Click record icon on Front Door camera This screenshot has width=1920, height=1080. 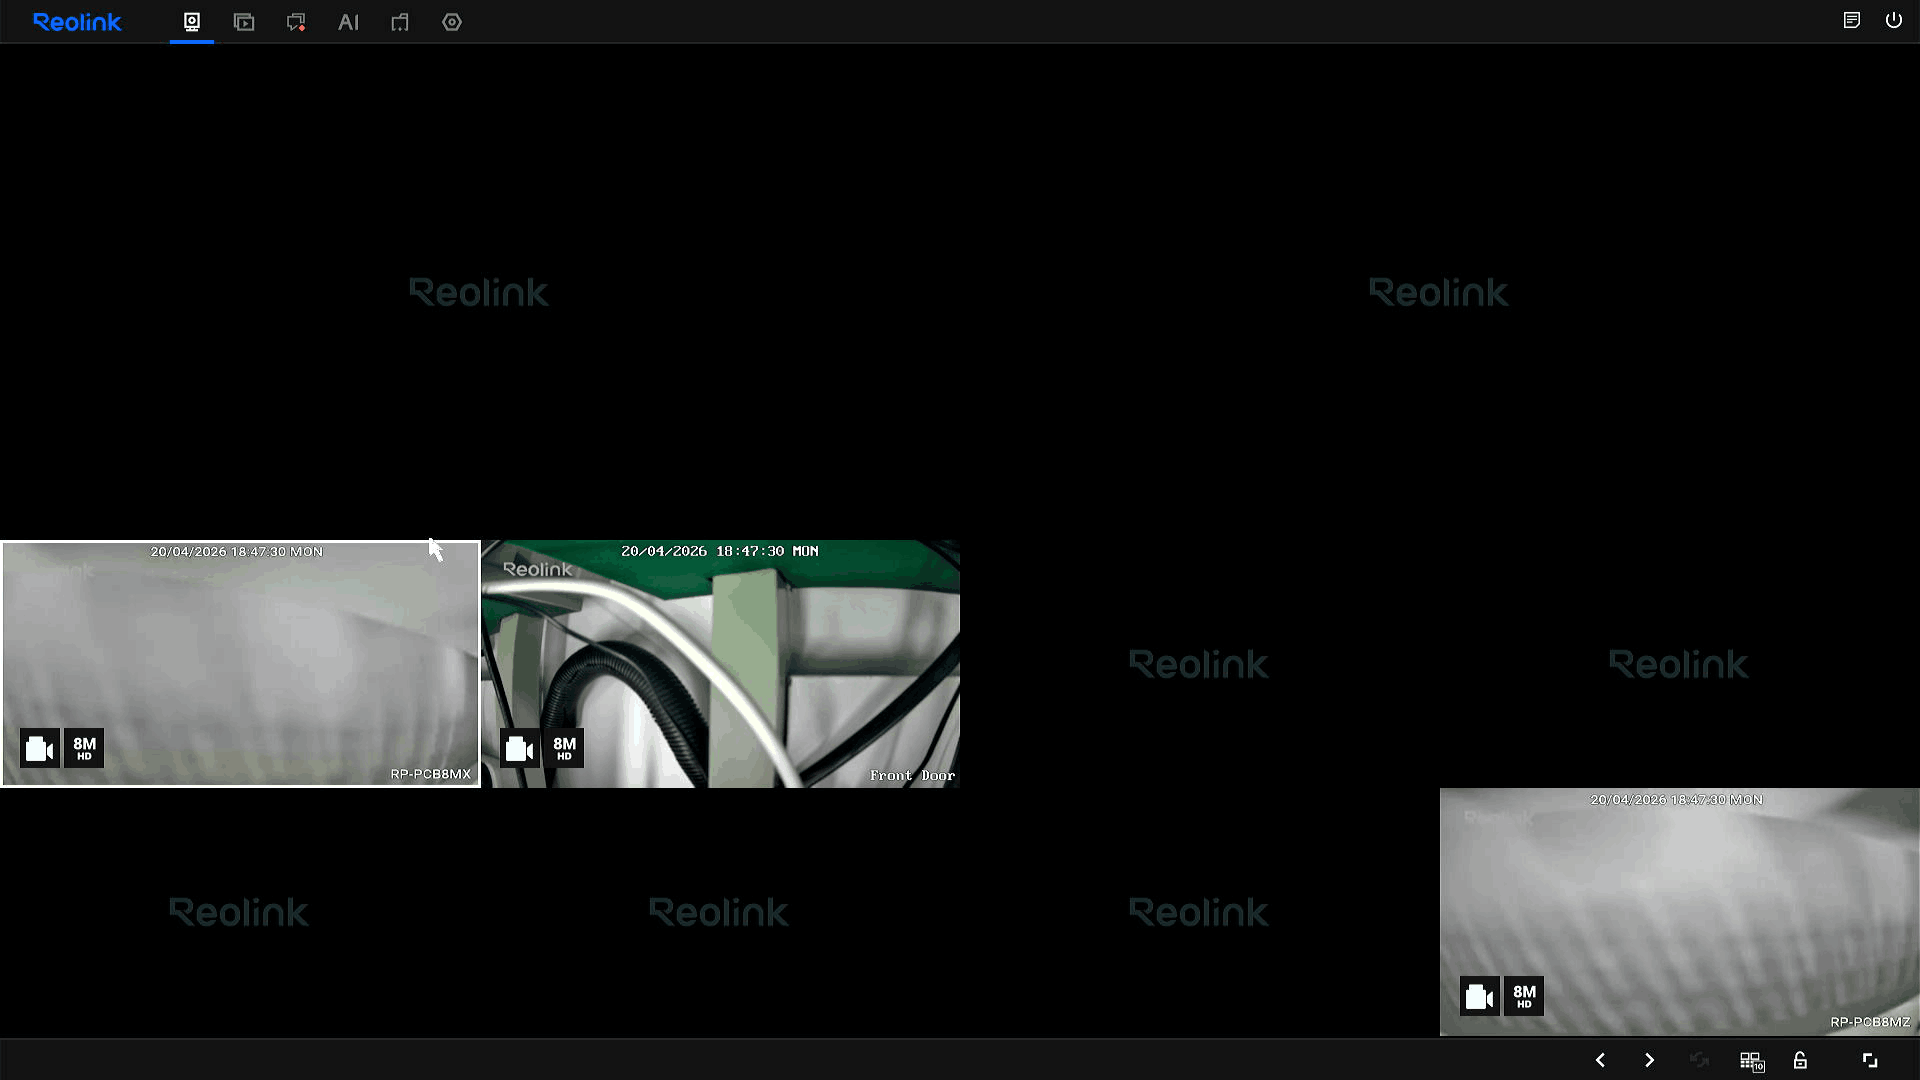coord(520,748)
